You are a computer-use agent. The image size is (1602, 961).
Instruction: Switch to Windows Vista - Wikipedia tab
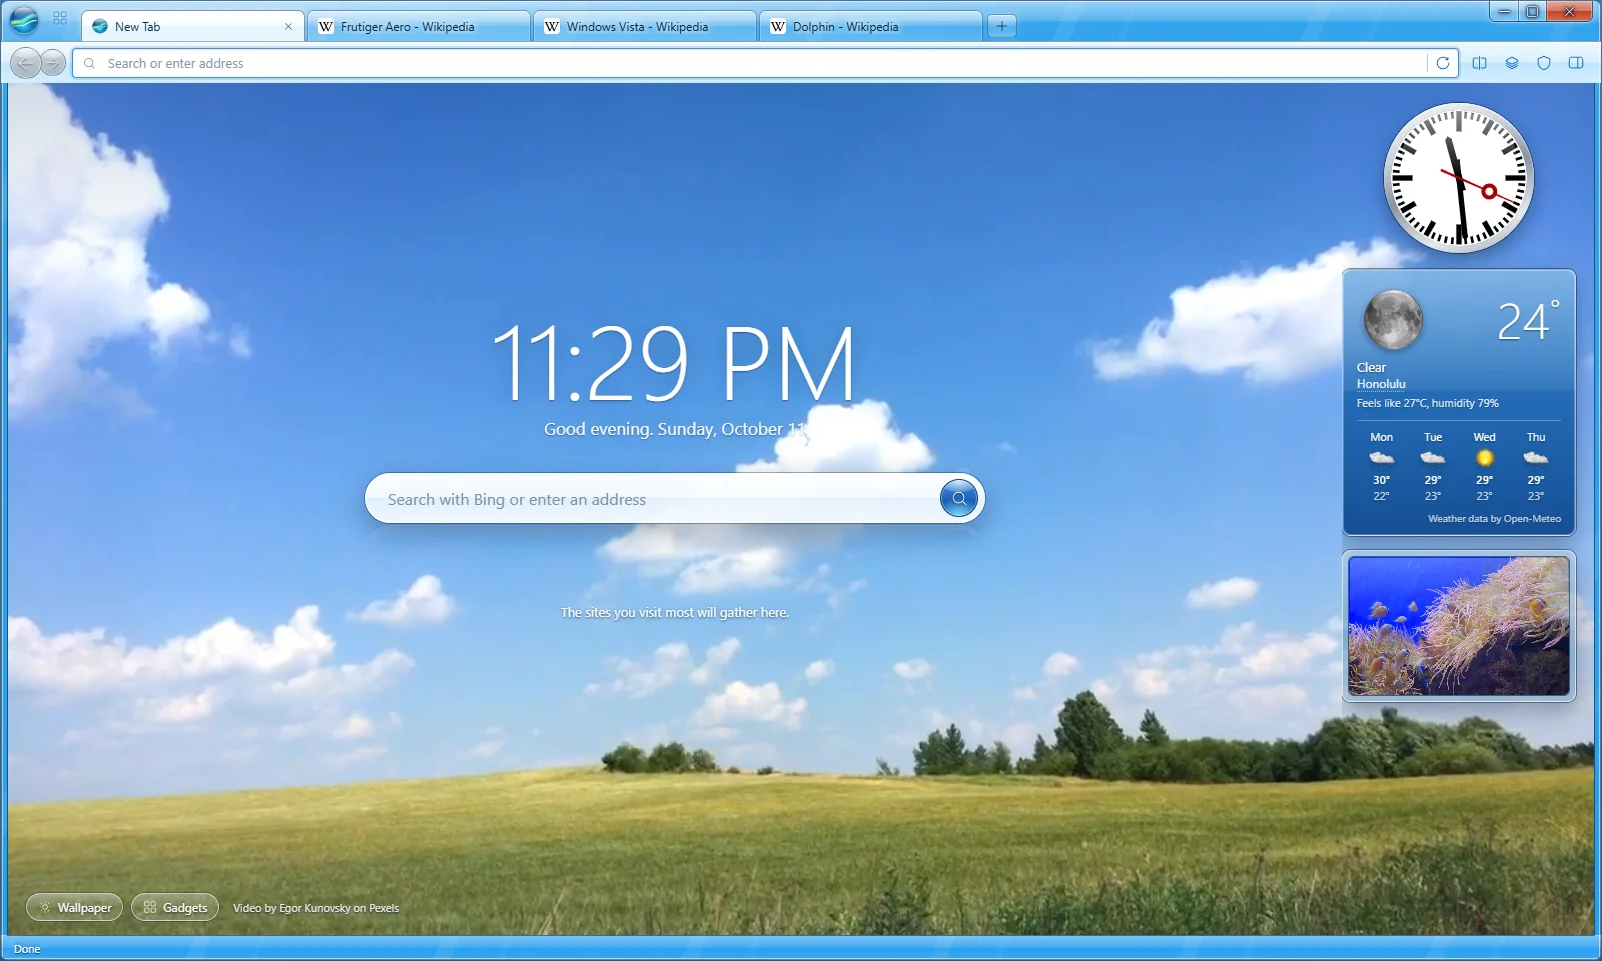coord(644,27)
